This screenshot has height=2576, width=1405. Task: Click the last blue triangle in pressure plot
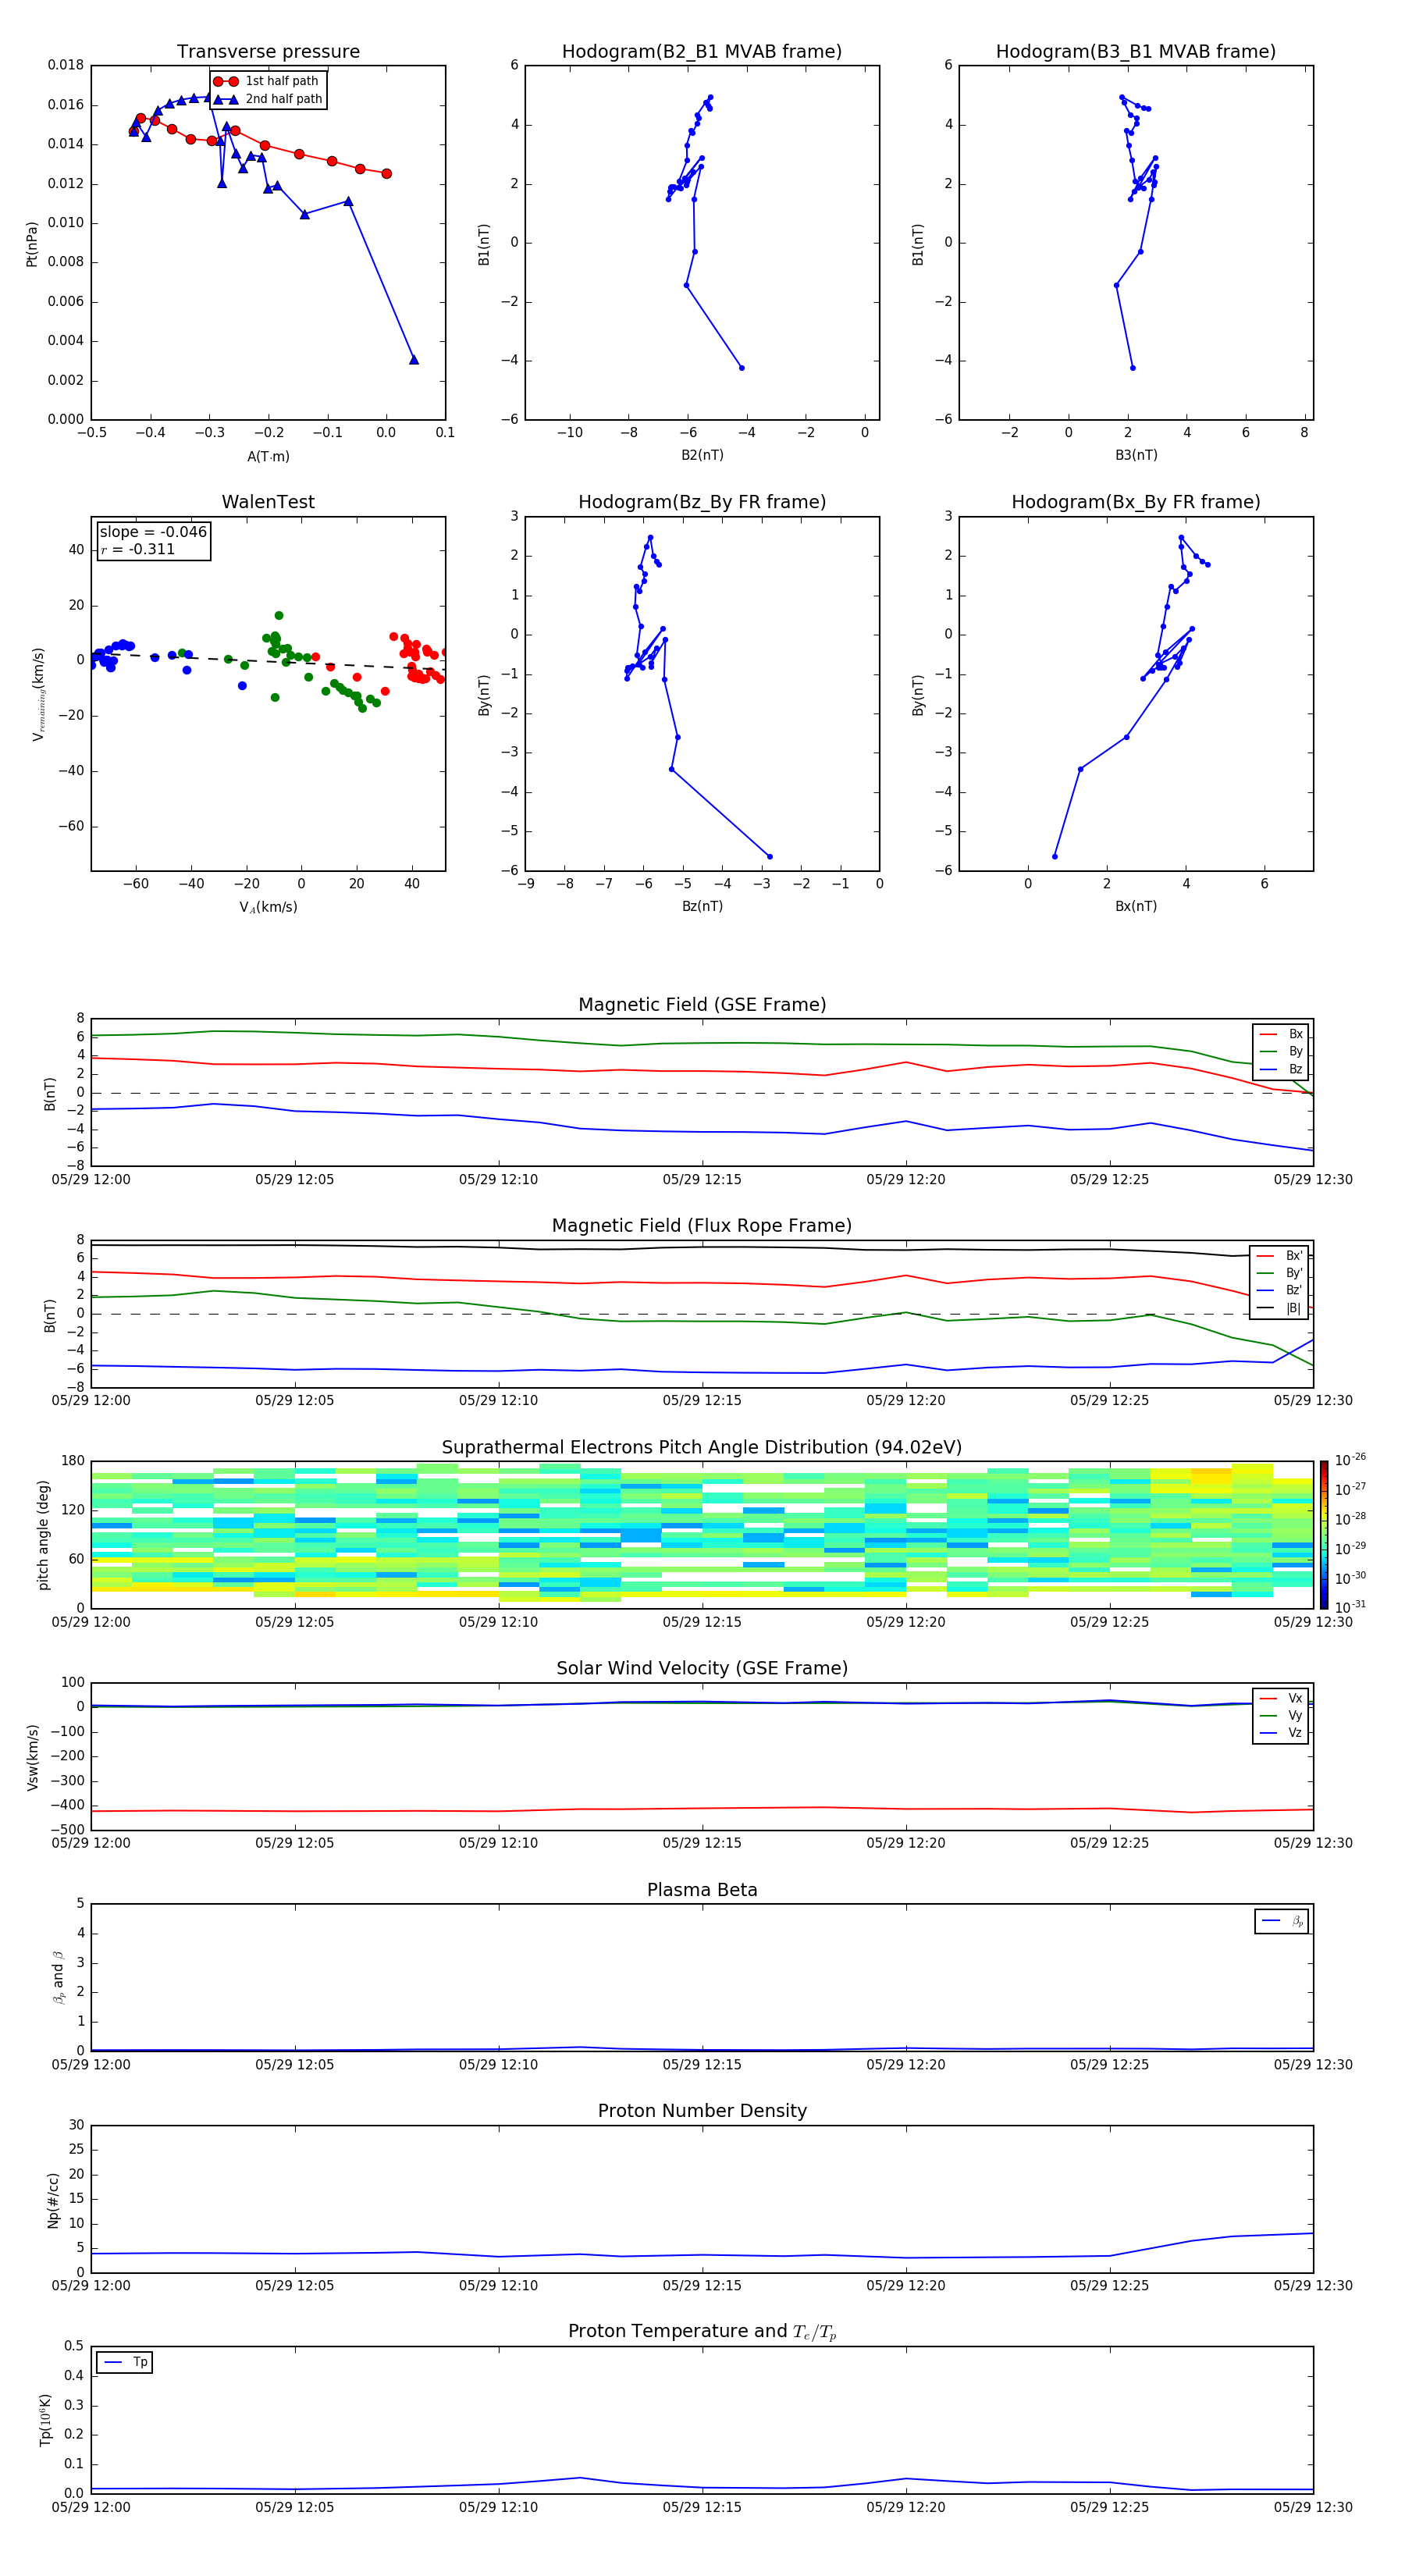(414, 360)
